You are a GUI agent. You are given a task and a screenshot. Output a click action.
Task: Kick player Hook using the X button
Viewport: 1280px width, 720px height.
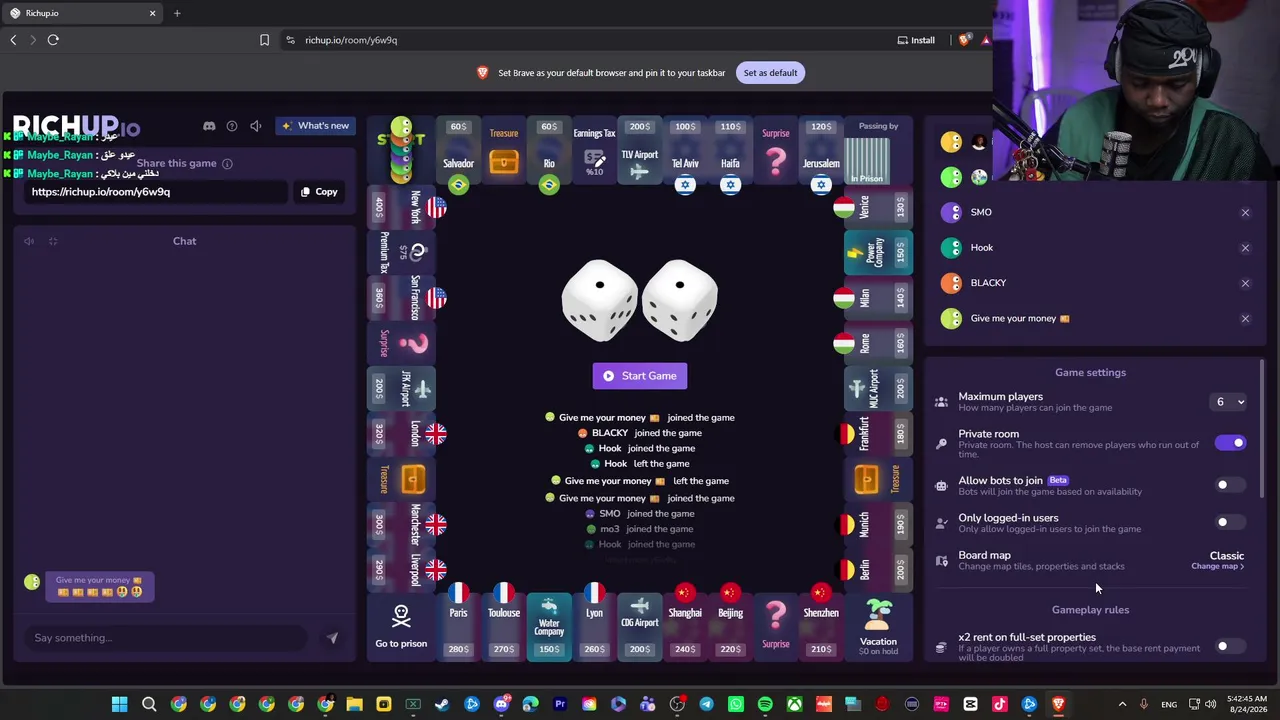pos(1245,248)
